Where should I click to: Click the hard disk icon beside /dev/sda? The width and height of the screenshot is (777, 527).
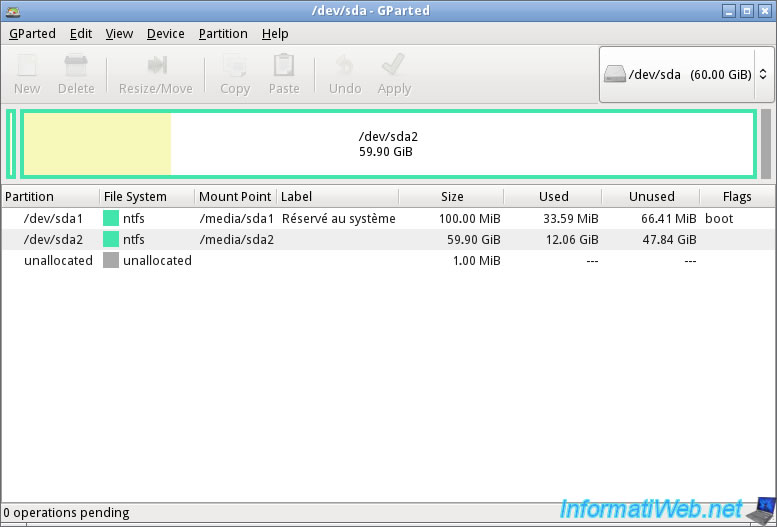(x=614, y=74)
